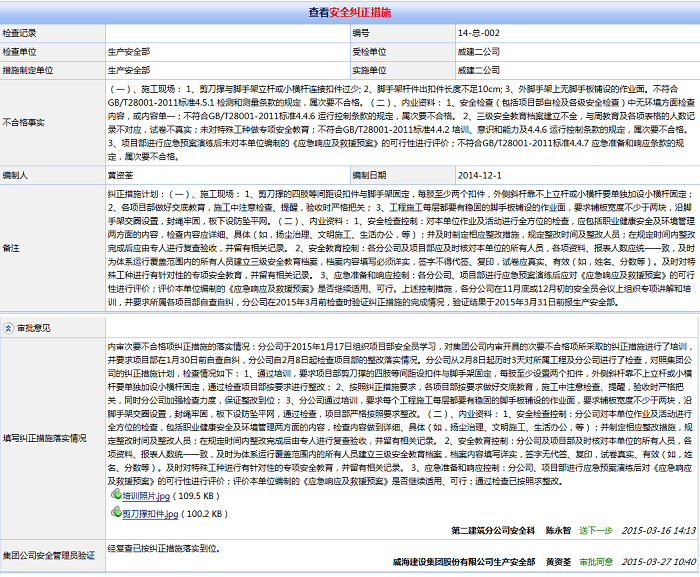Click the 实施单位 value 威建二公司
Screen dimensions: 700x577
(478, 70)
